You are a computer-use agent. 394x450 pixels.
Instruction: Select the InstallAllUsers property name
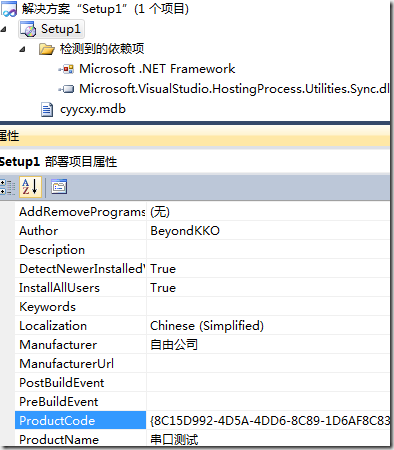click(x=80, y=288)
